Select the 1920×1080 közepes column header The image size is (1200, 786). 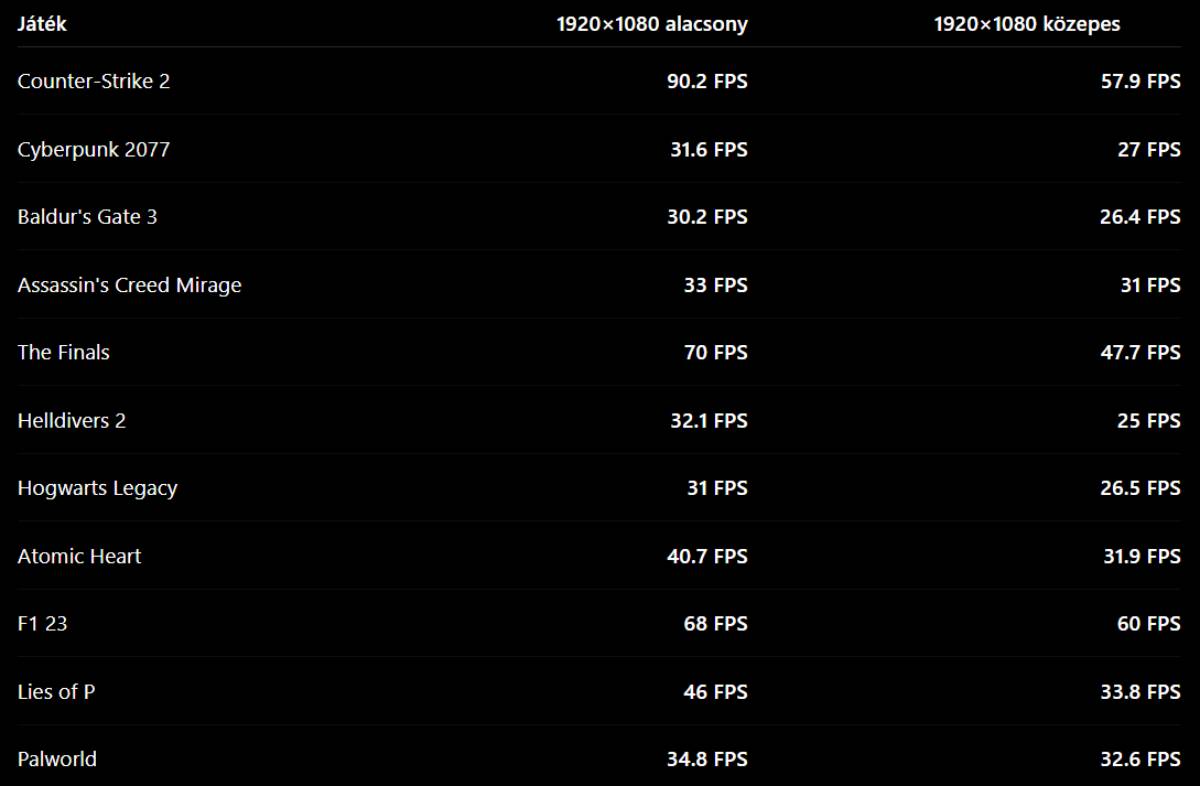click(1027, 25)
